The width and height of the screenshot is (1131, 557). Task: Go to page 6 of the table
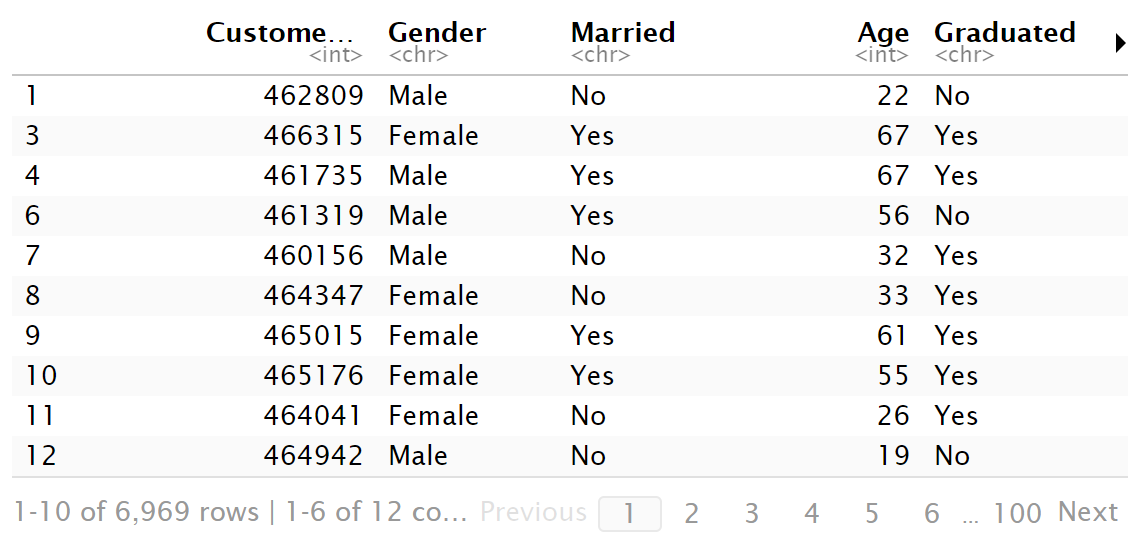coord(932,514)
